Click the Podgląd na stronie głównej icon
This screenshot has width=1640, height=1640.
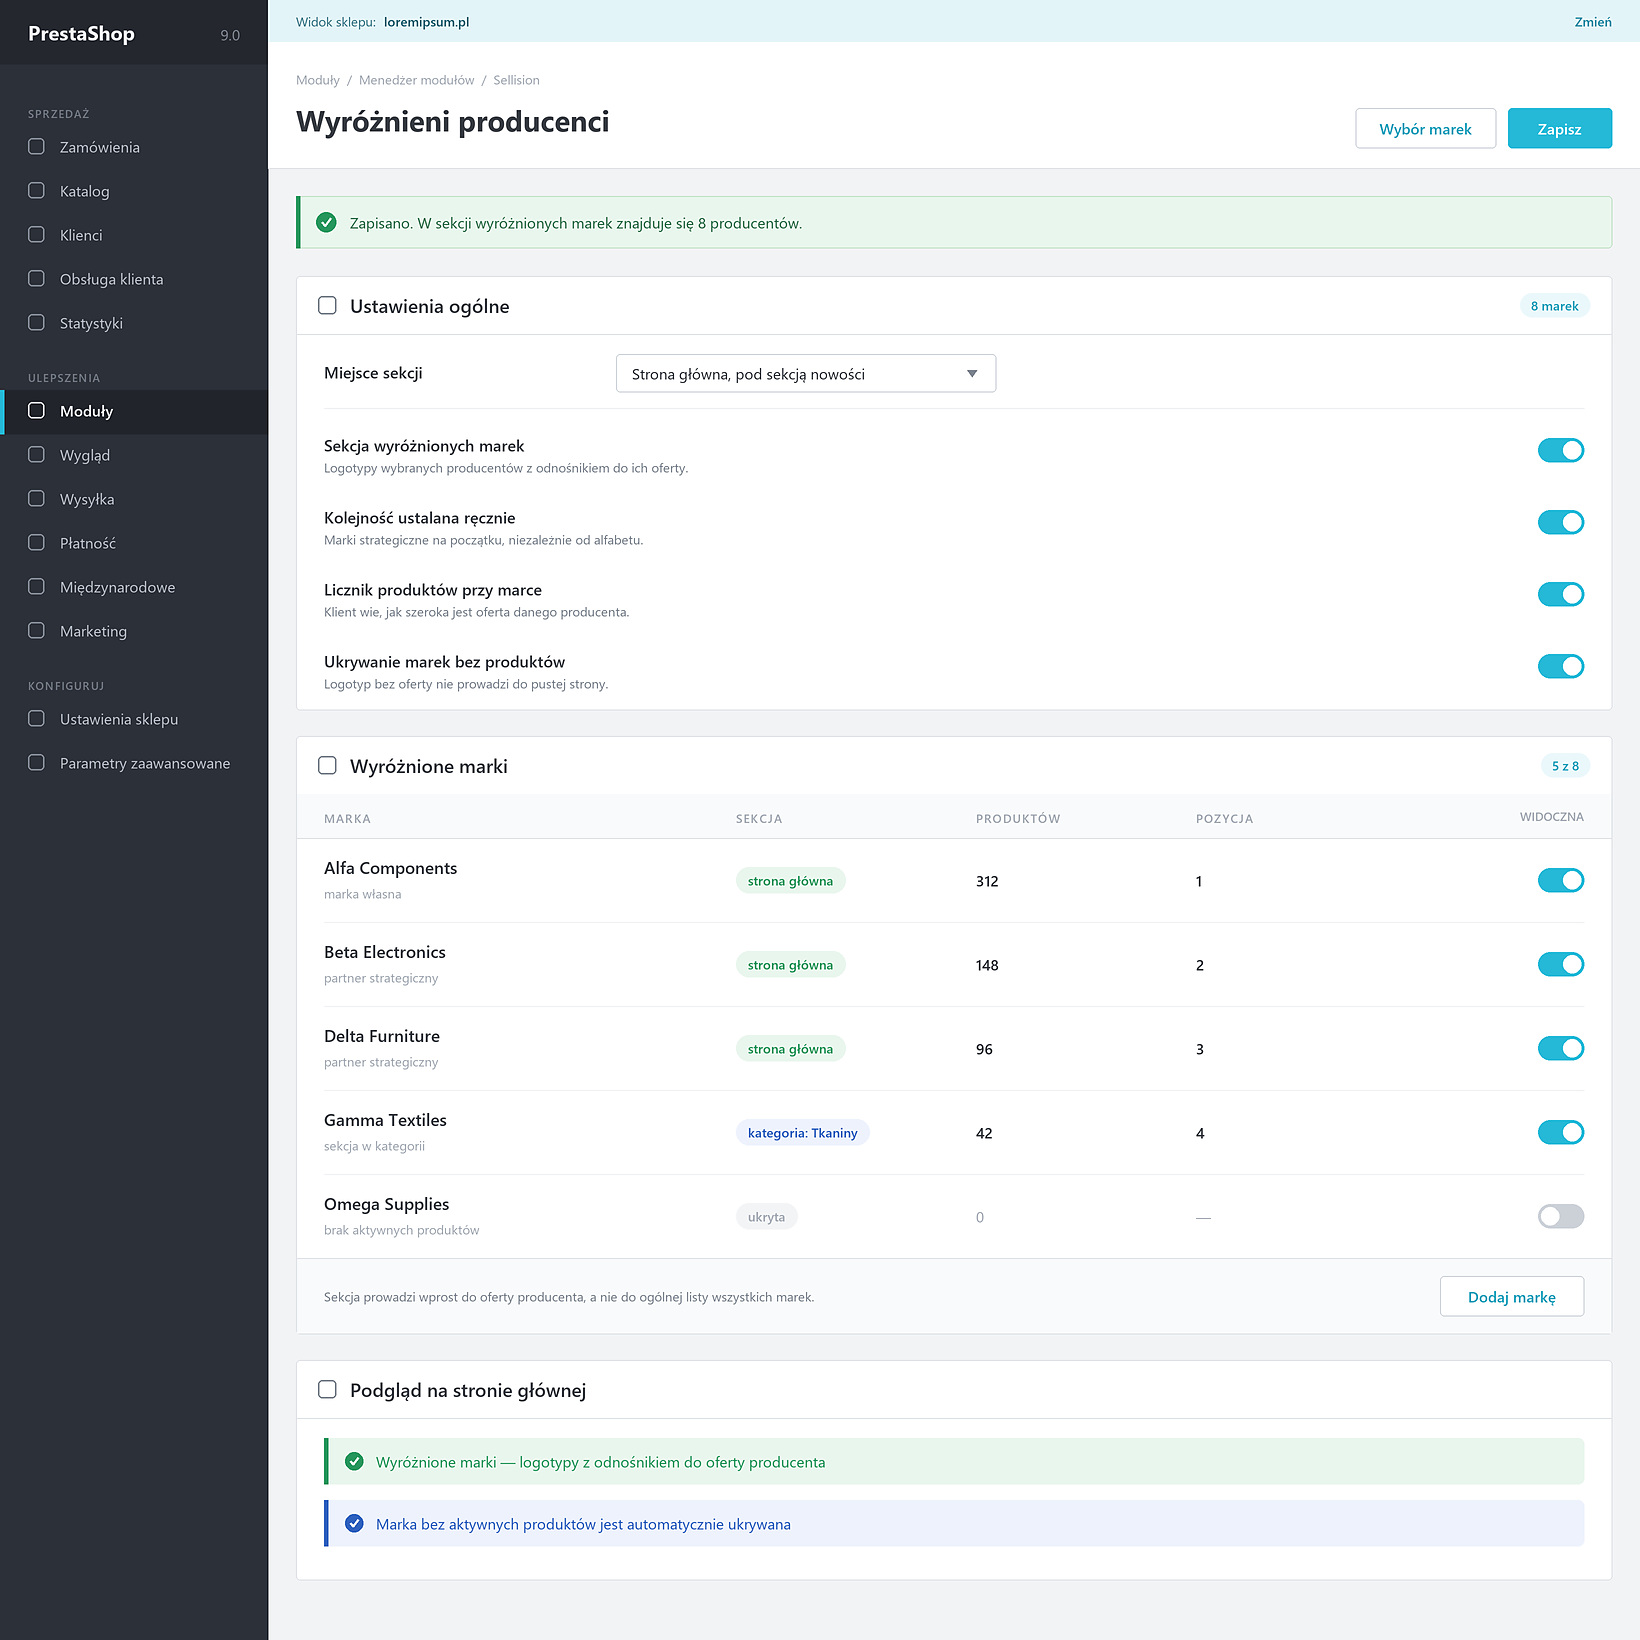pos(327,1390)
